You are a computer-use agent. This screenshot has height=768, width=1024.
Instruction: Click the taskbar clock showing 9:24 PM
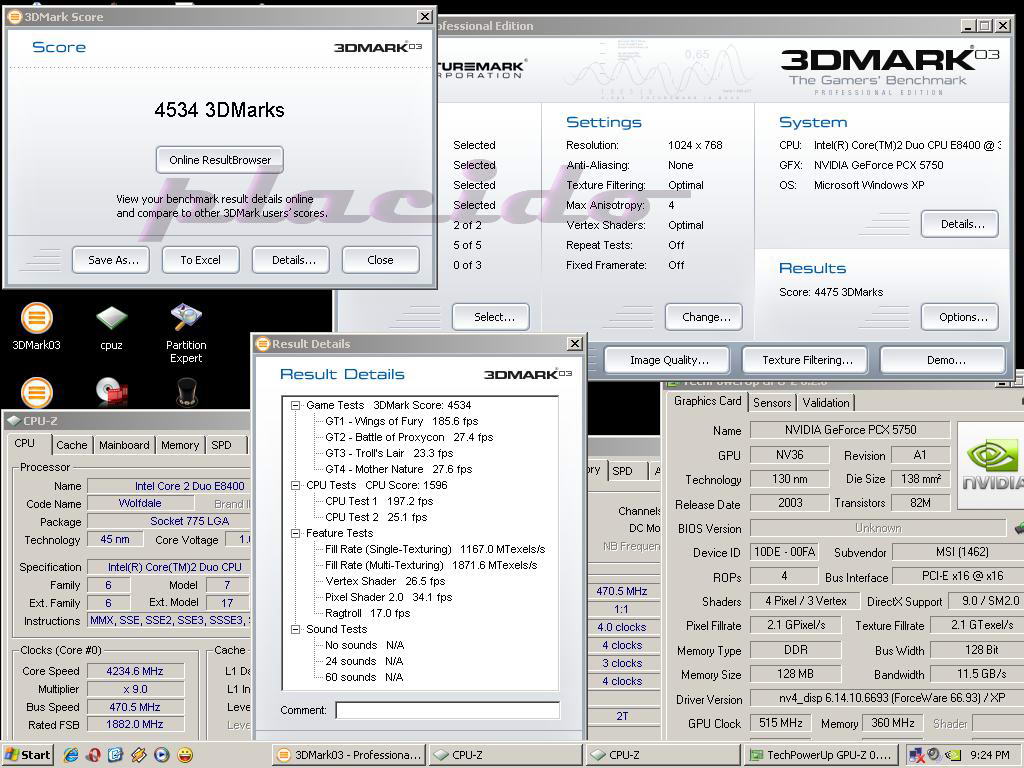tap(989, 755)
